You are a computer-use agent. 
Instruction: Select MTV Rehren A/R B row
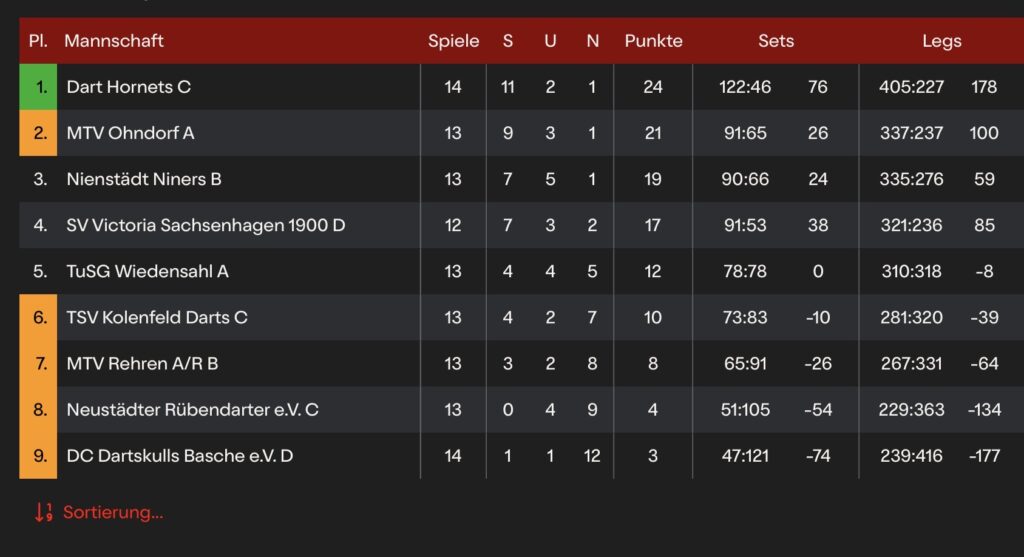click(142, 363)
